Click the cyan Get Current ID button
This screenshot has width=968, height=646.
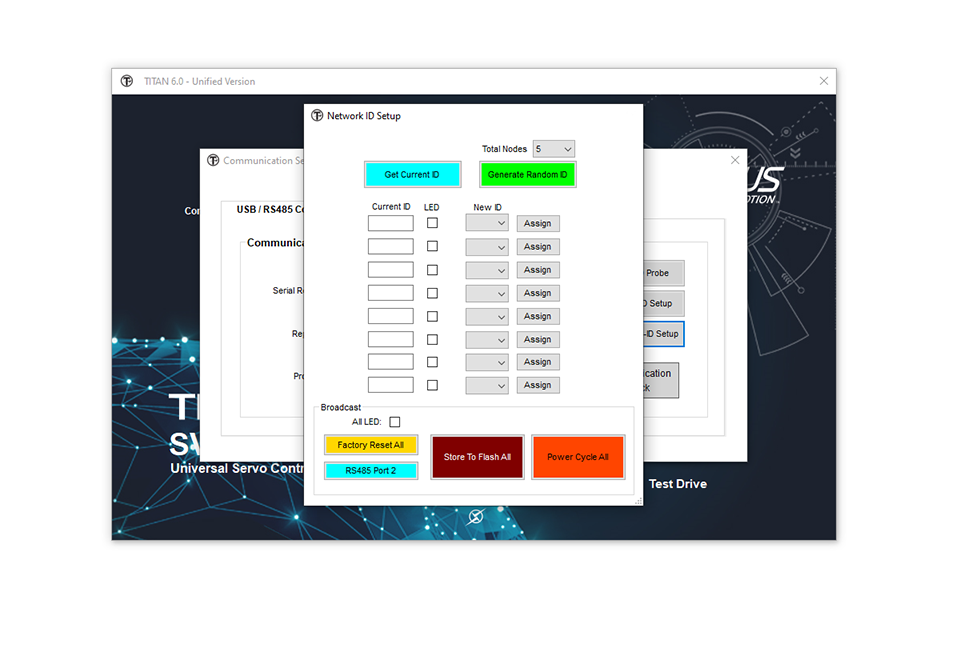pyautogui.click(x=412, y=175)
